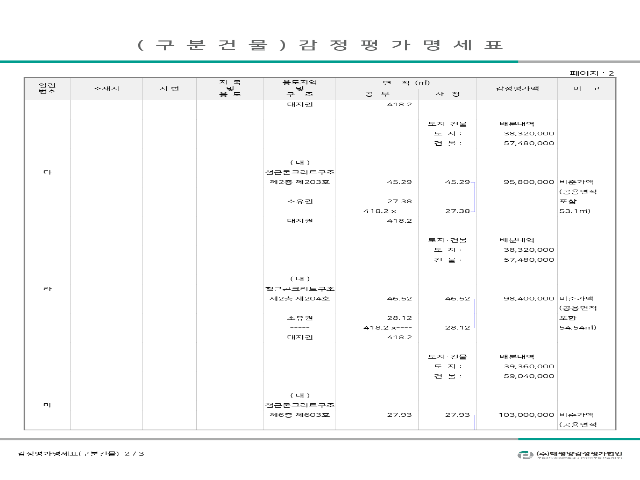640x480 pixels.
Task: Click the 감정평가액 column header
Action: (x=517, y=90)
